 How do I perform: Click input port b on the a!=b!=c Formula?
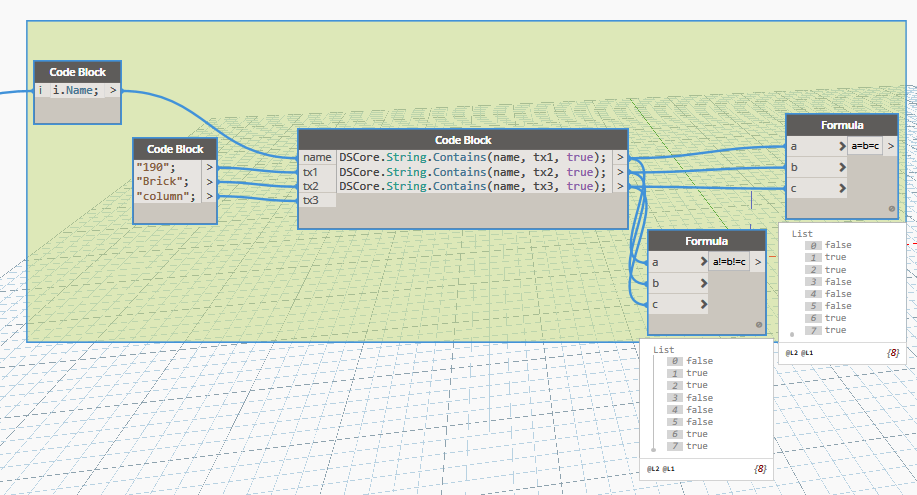click(x=673, y=283)
